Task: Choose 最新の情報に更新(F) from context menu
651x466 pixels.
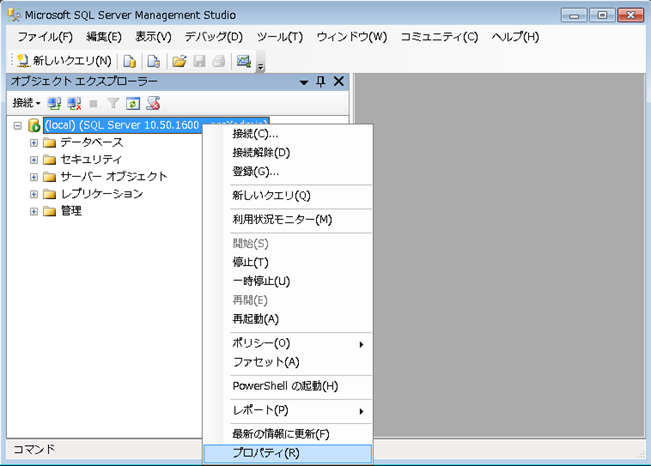Action: (x=288, y=434)
